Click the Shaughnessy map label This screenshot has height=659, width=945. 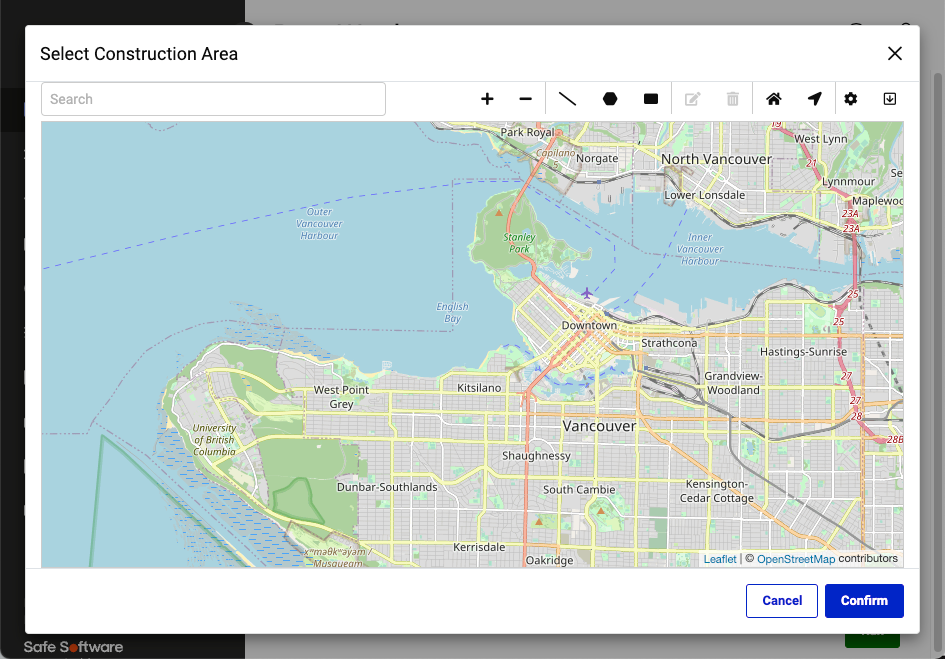click(536, 456)
